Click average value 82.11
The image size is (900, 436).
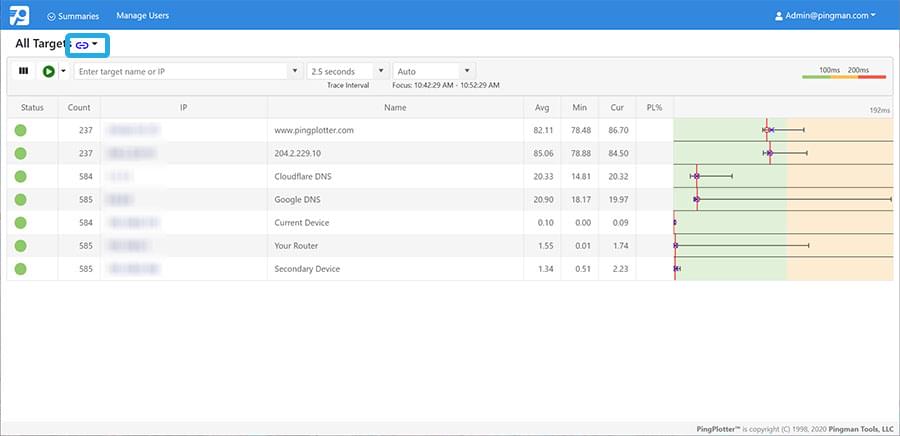(543, 130)
